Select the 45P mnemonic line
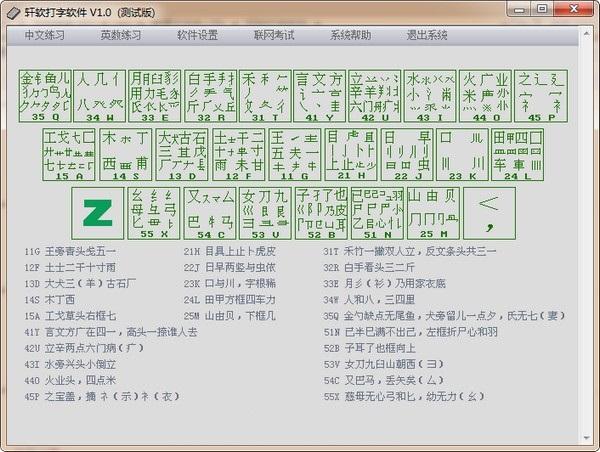The width and height of the screenshot is (600, 452). click(x=102, y=396)
